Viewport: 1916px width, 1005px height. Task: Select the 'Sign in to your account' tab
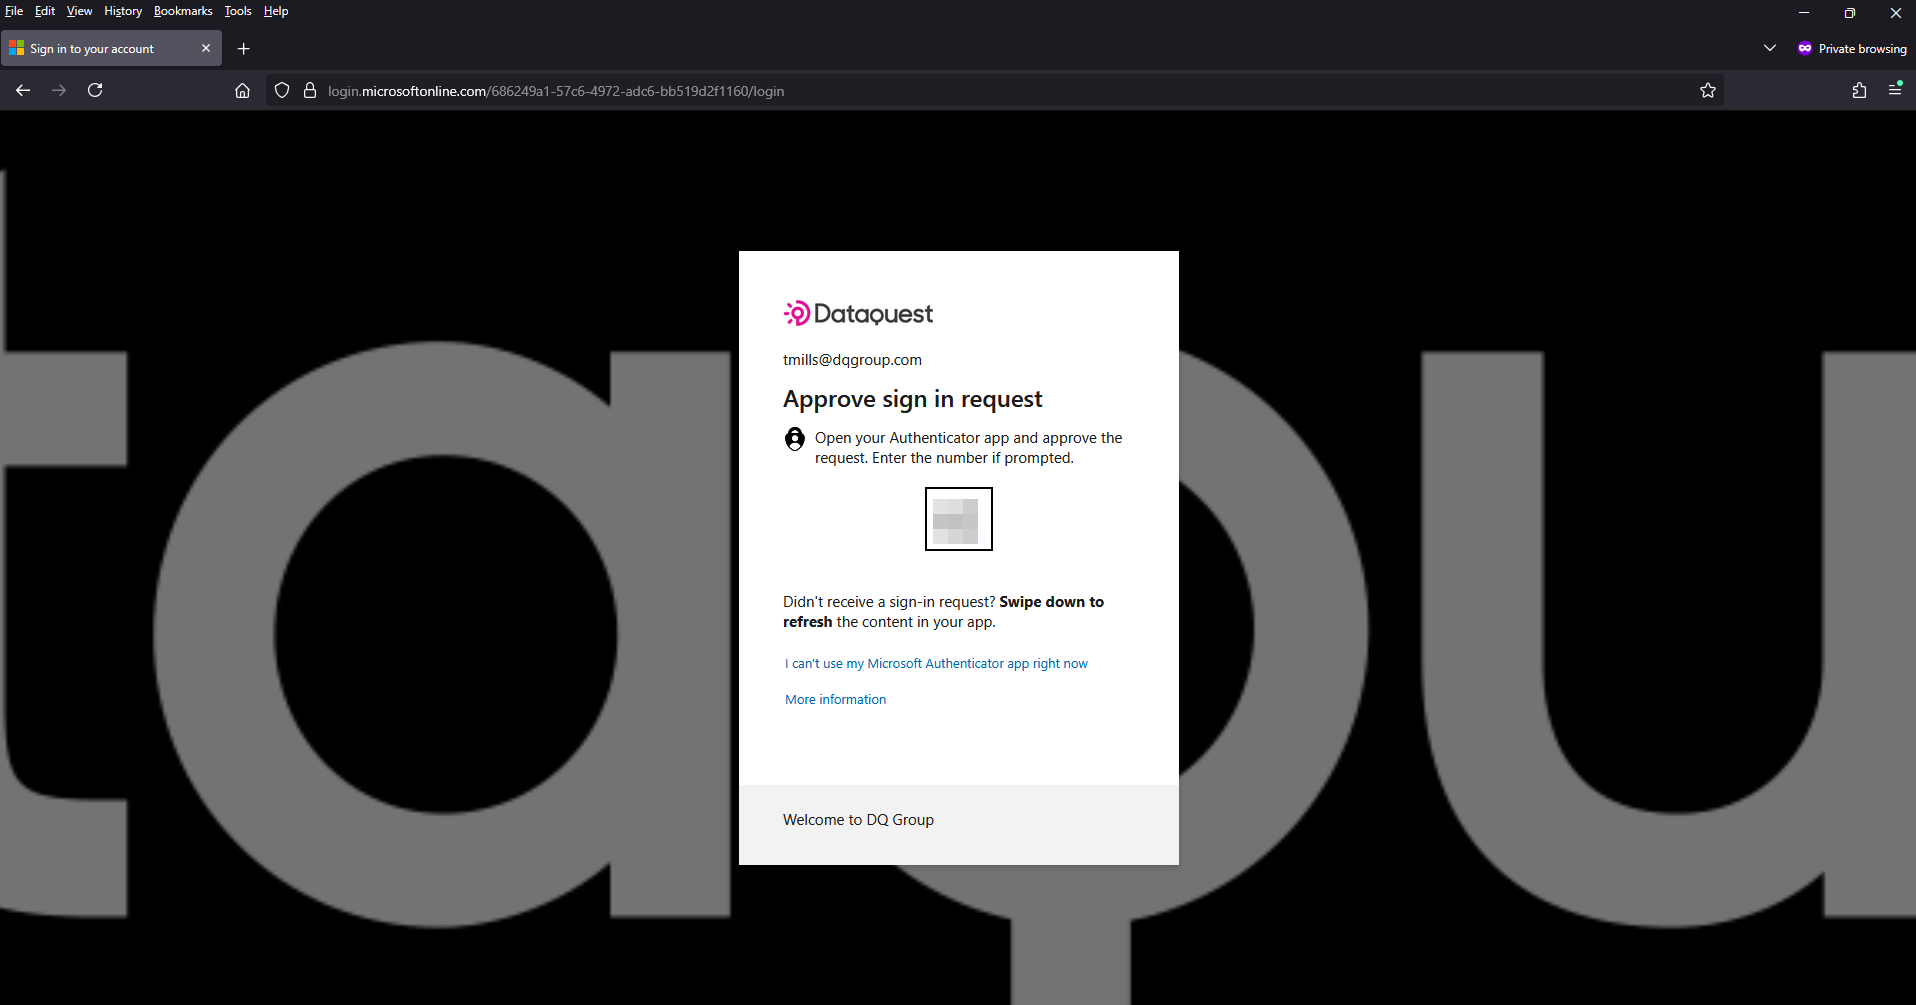(111, 48)
